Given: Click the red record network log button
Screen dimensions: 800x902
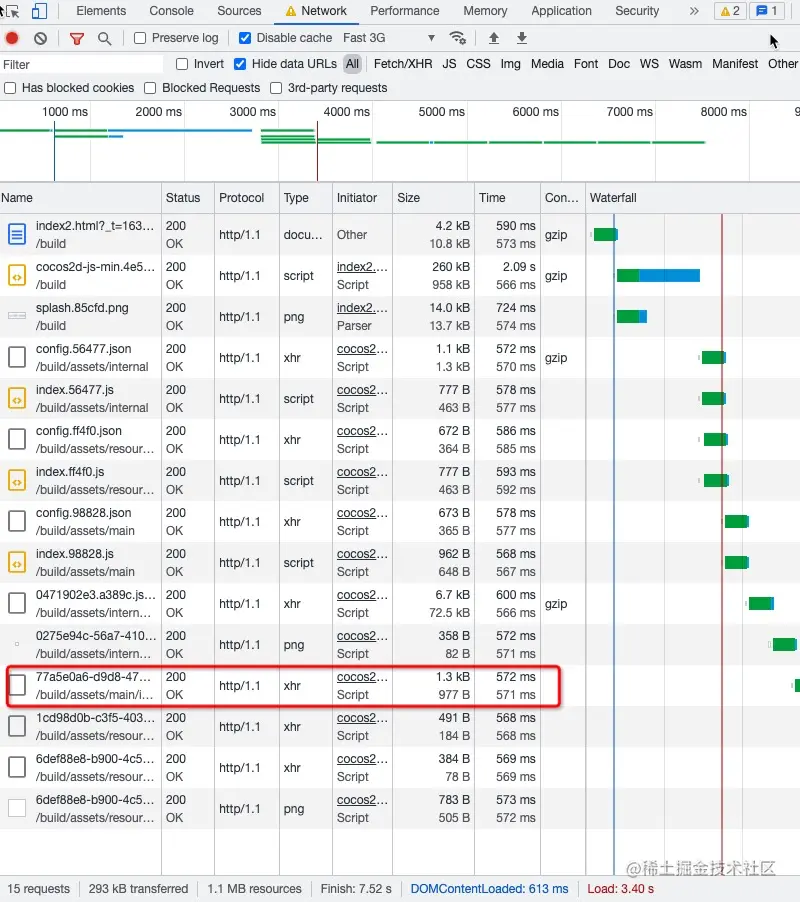Looking at the screenshot, I should (12, 38).
